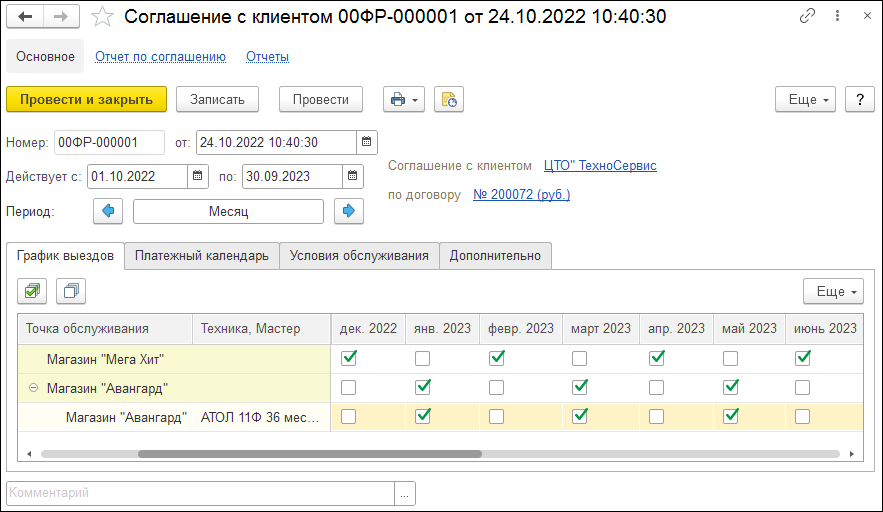
Task: Open calendar picker for "Действует с" date
Action: (197, 176)
